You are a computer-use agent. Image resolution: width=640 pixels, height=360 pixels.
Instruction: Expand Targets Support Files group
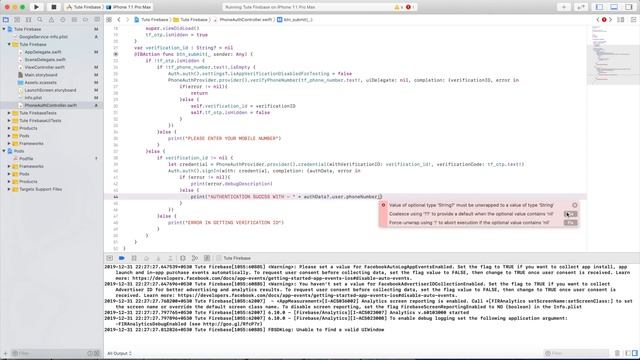[9, 189]
